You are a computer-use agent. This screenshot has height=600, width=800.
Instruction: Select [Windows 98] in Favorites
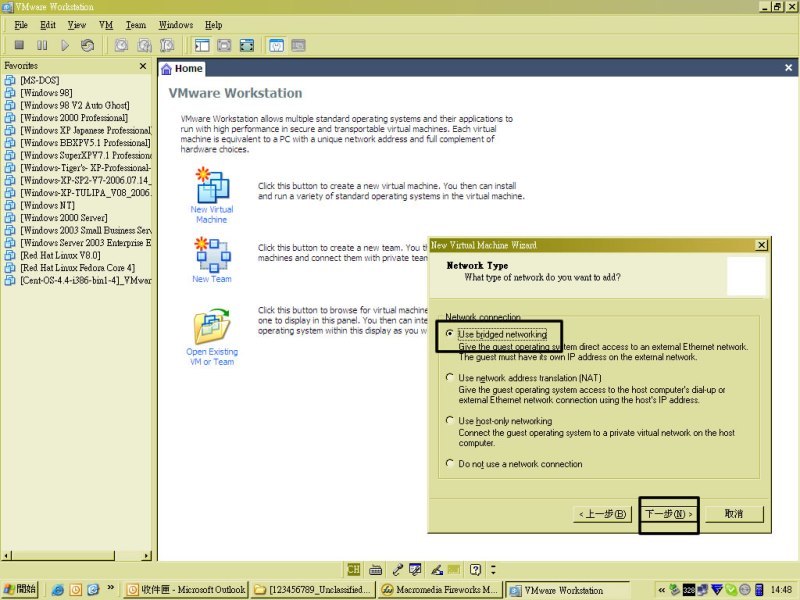click(46, 93)
